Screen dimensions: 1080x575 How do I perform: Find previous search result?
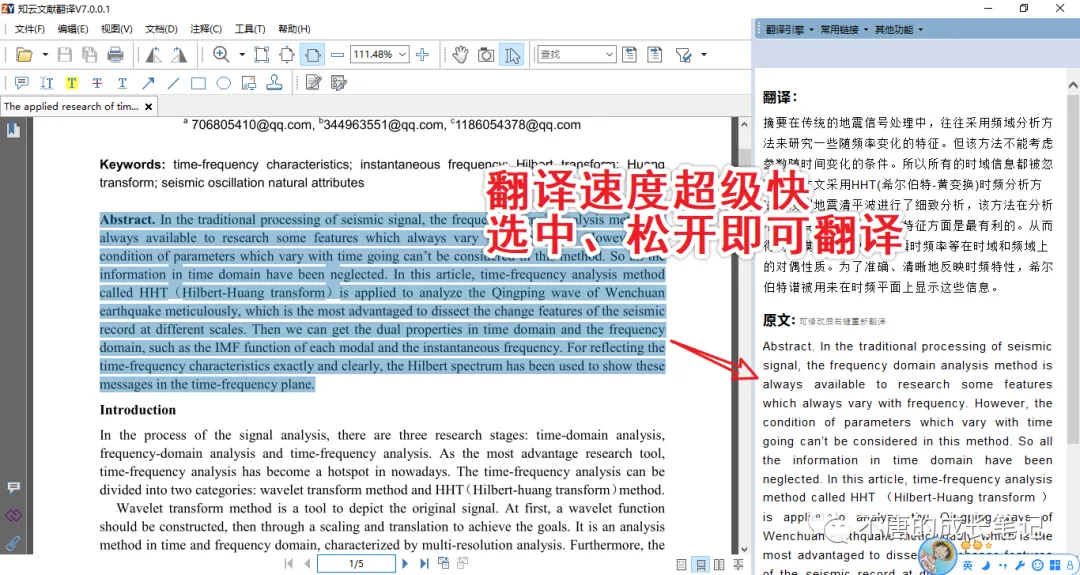630,54
